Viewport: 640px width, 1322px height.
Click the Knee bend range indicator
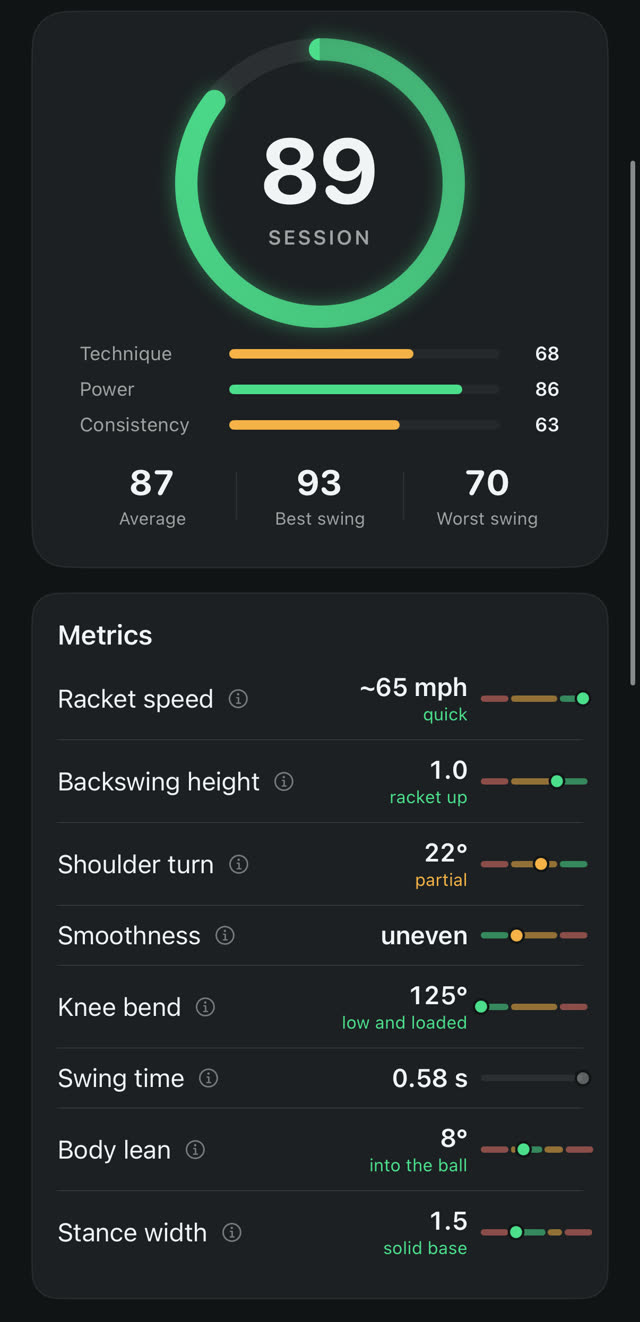click(x=533, y=1007)
